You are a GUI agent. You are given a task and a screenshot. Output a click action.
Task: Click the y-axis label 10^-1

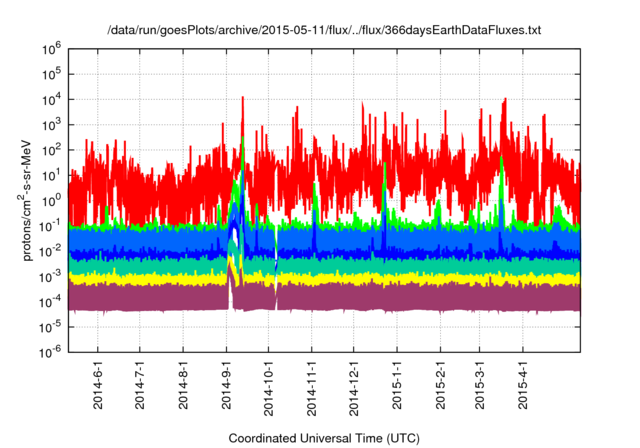coord(50,226)
